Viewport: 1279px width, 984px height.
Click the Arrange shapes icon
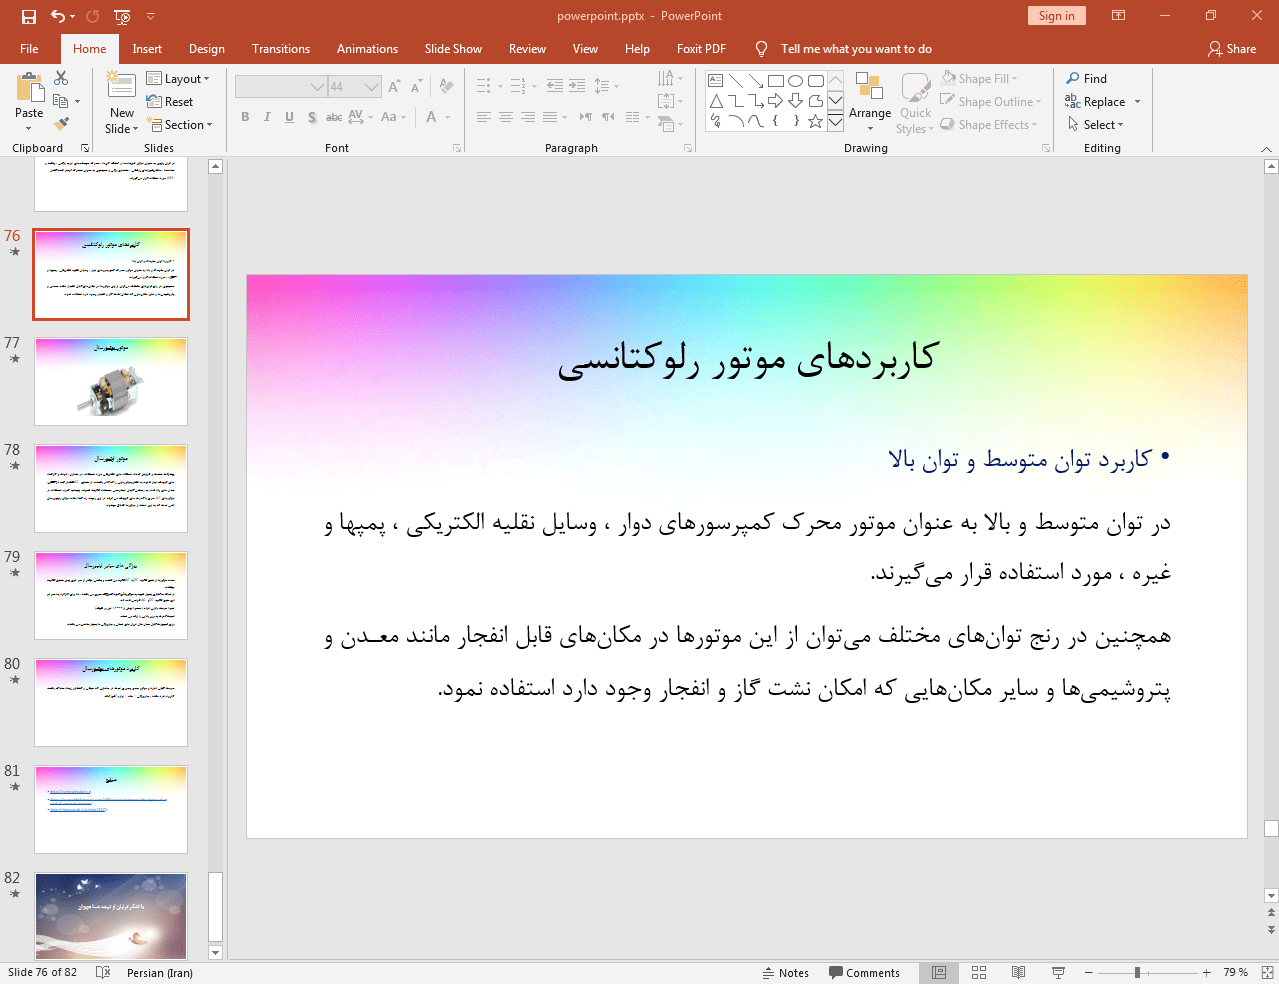(x=869, y=86)
